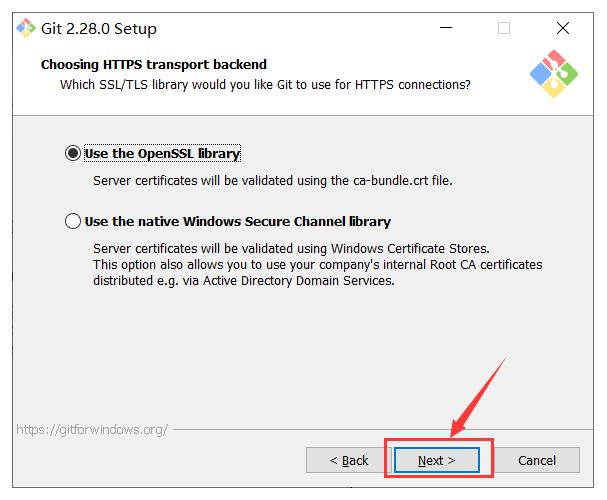607x500 pixels.
Task: Click the 'Use the OpenSSL library' label
Action: pos(162,153)
